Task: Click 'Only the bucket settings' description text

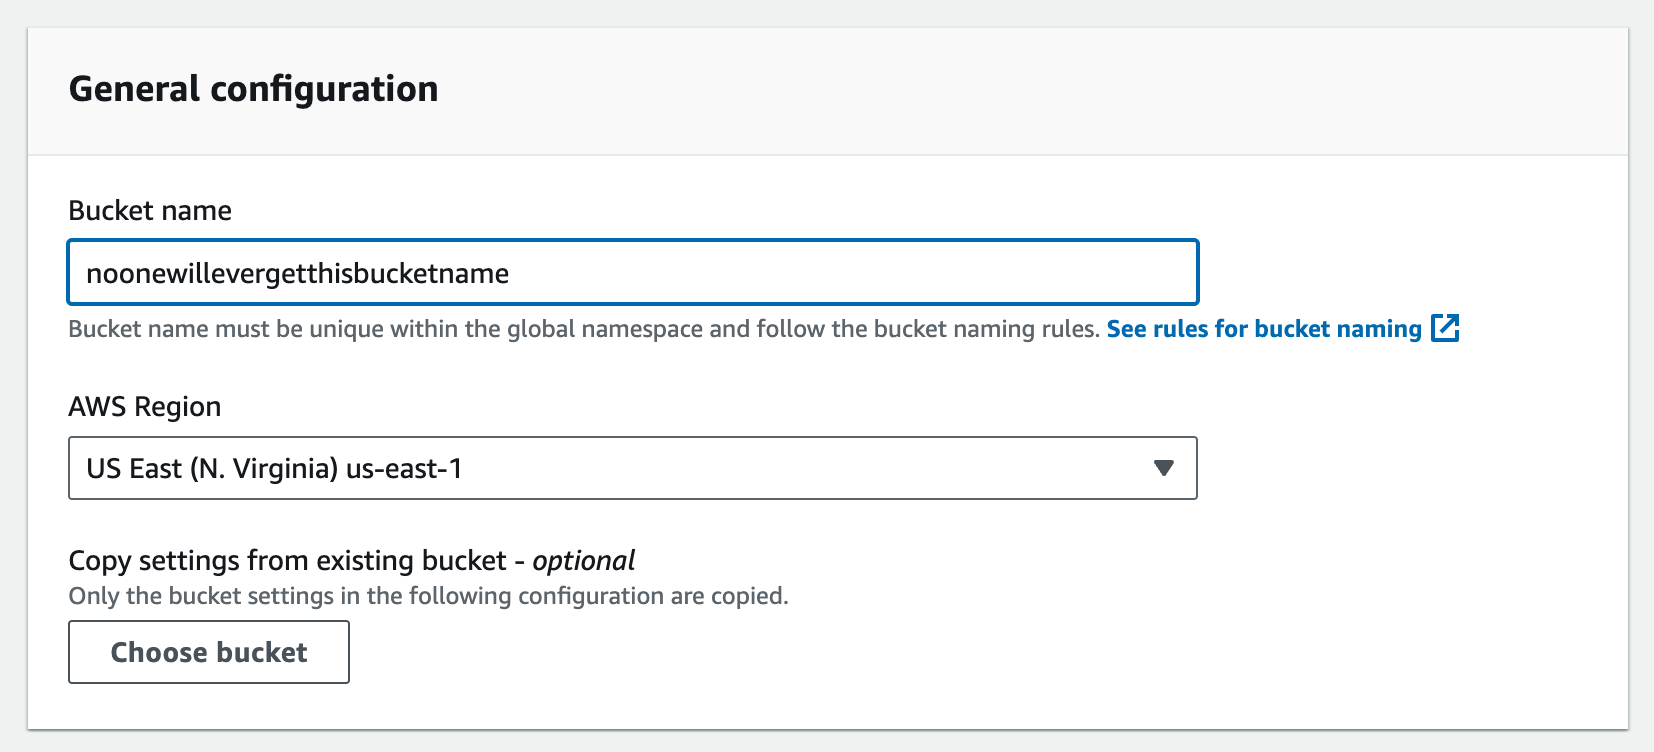Action: [428, 596]
